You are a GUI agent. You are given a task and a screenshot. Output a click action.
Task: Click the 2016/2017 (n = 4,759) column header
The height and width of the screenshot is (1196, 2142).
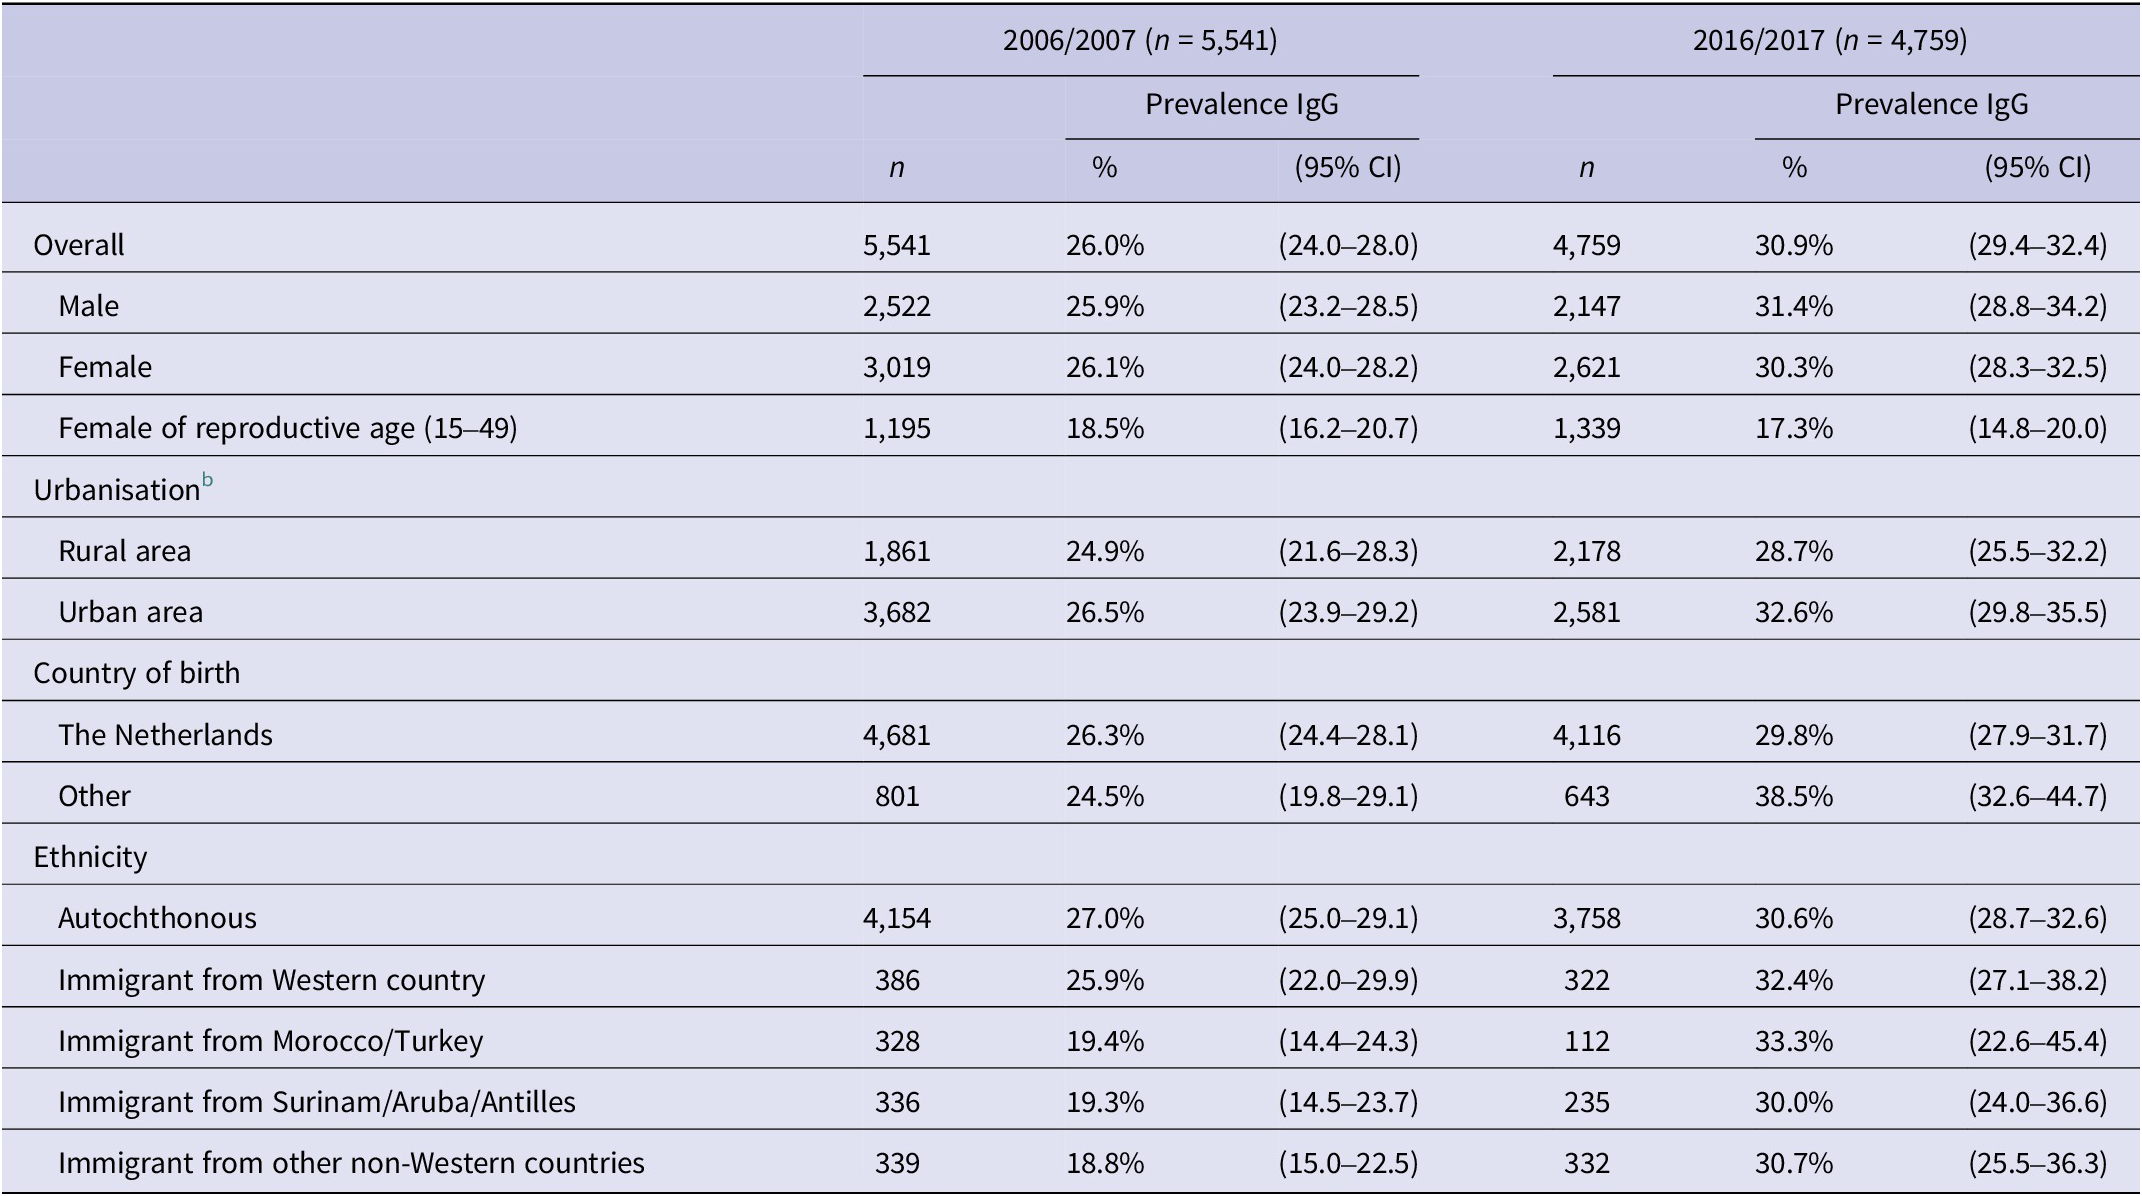1830,40
